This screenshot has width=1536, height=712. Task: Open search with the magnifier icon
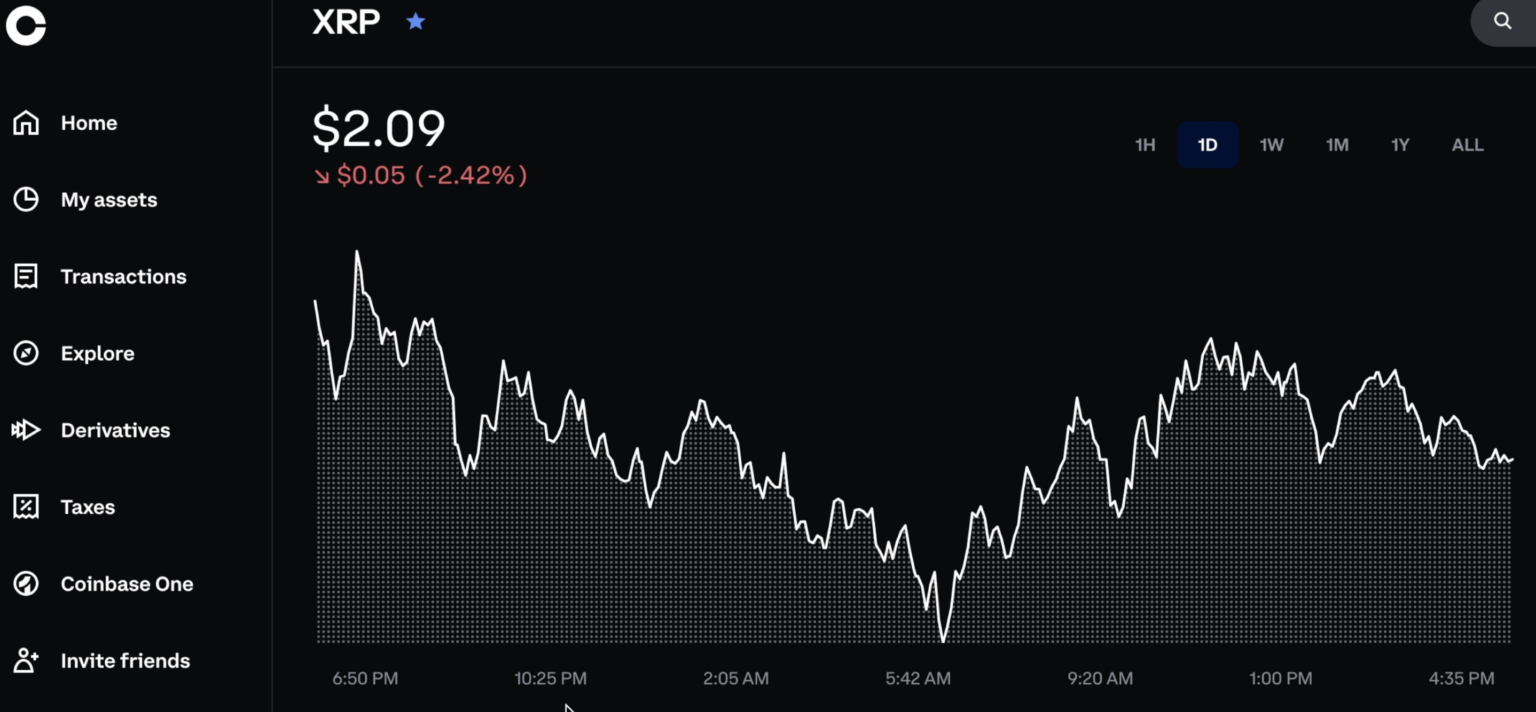(1502, 21)
